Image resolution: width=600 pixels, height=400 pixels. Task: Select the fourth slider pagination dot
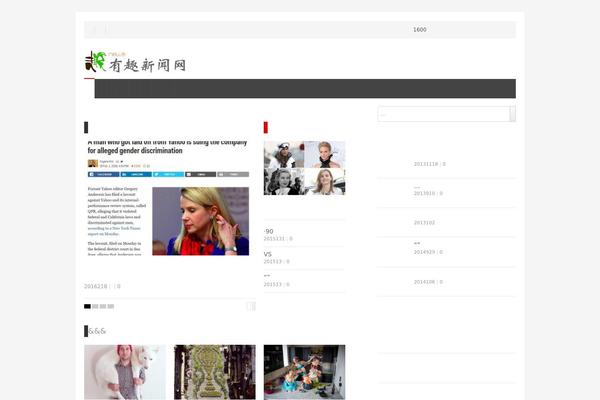click(111, 306)
